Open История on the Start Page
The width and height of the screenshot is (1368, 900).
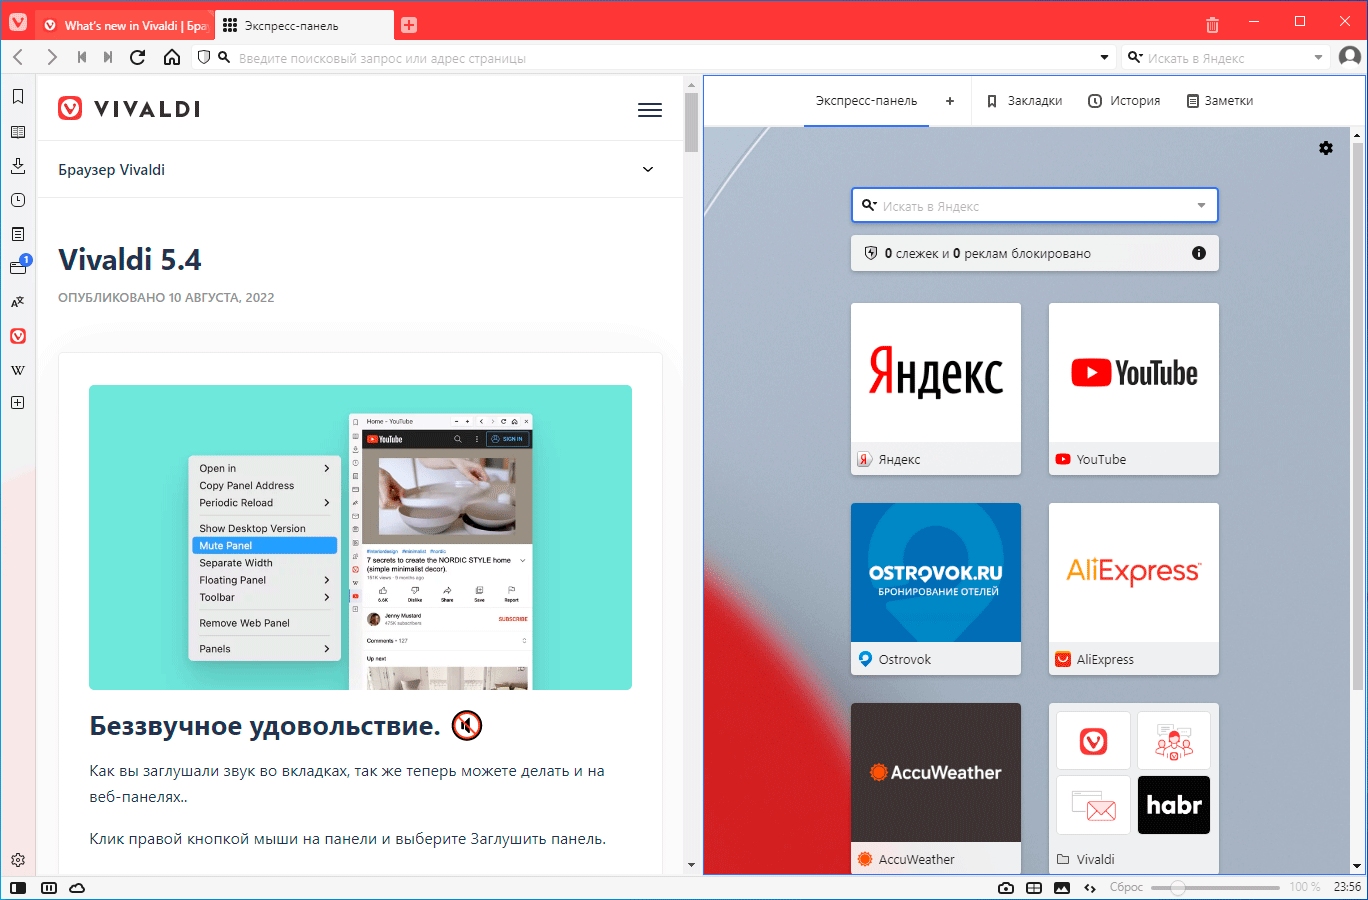click(1124, 101)
